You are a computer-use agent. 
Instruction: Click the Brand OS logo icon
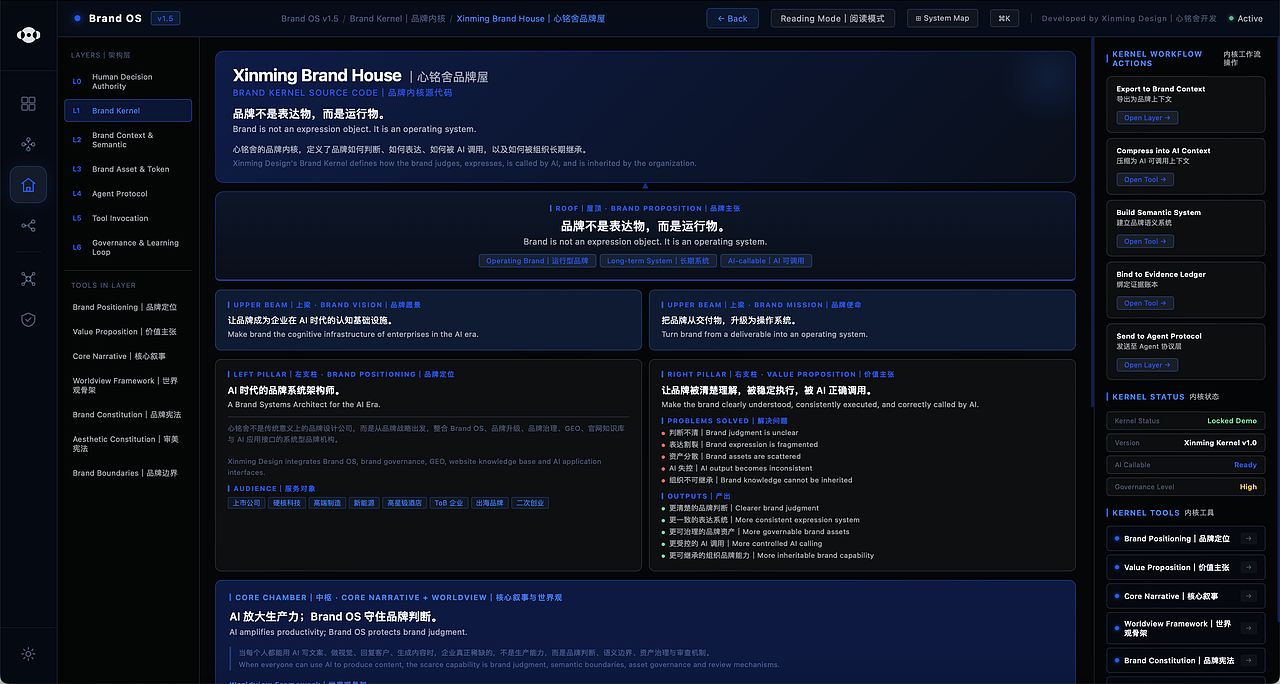click(28, 35)
